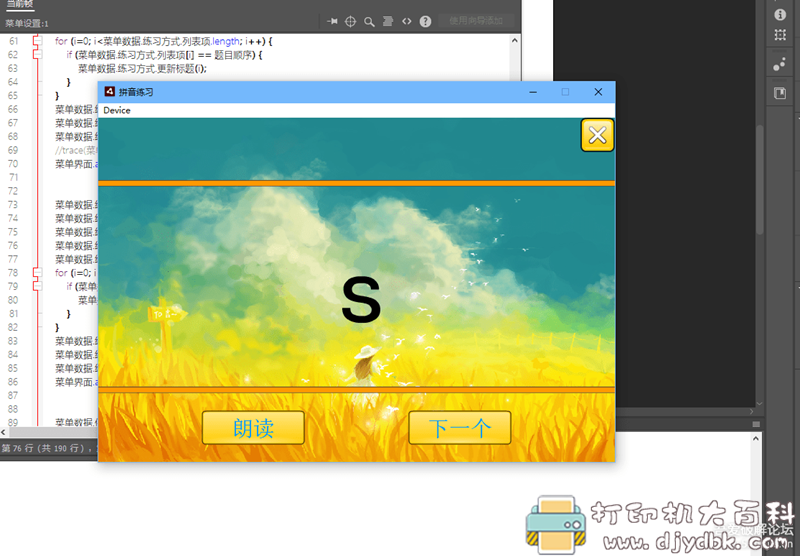Open the Info panel icon in right dock

pyautogui.click(x=780, y=14)
